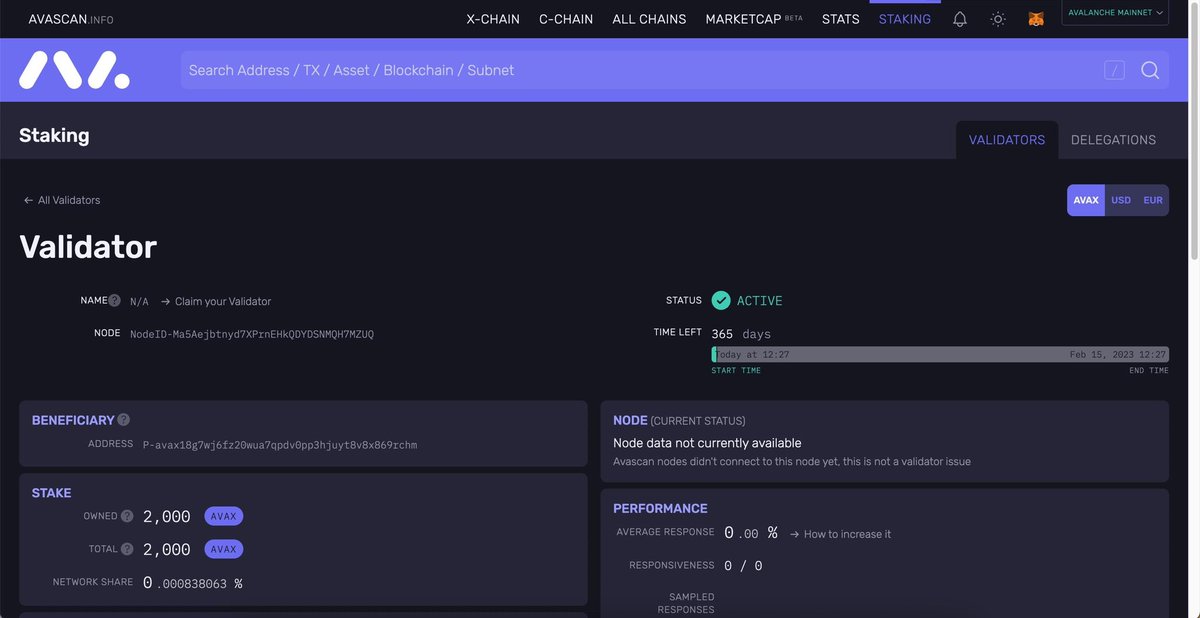Click the AVAX badge beside OWNED
Viewport: 1200px width, 618px height.
tap(224, 517)
